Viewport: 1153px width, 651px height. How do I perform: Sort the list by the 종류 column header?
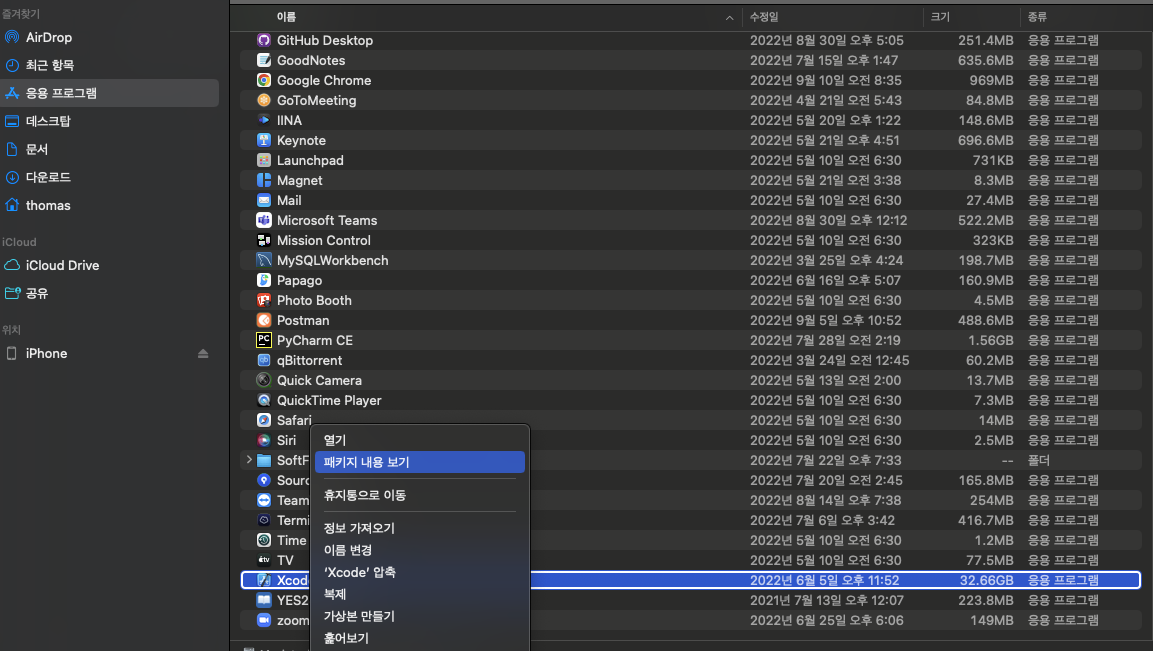point(1037,17)
